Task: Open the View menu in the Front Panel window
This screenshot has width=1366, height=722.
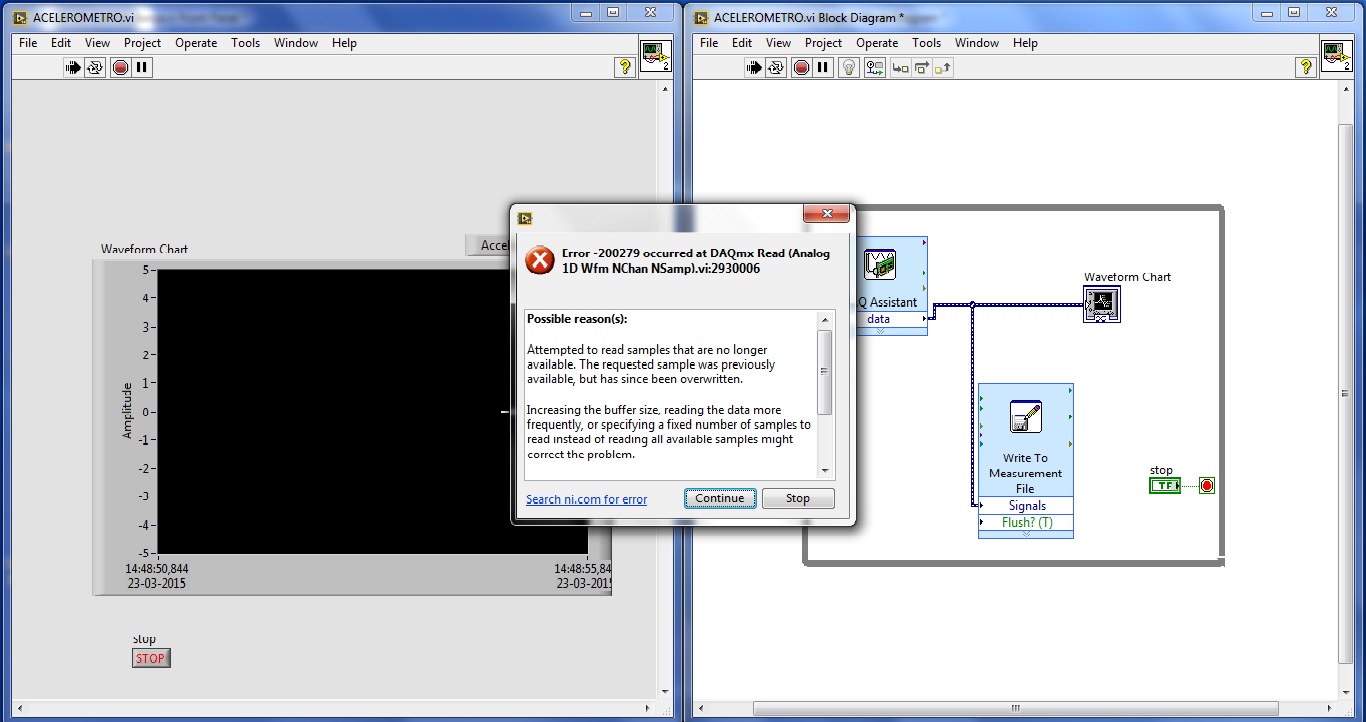Action: [x=97, y=43]
